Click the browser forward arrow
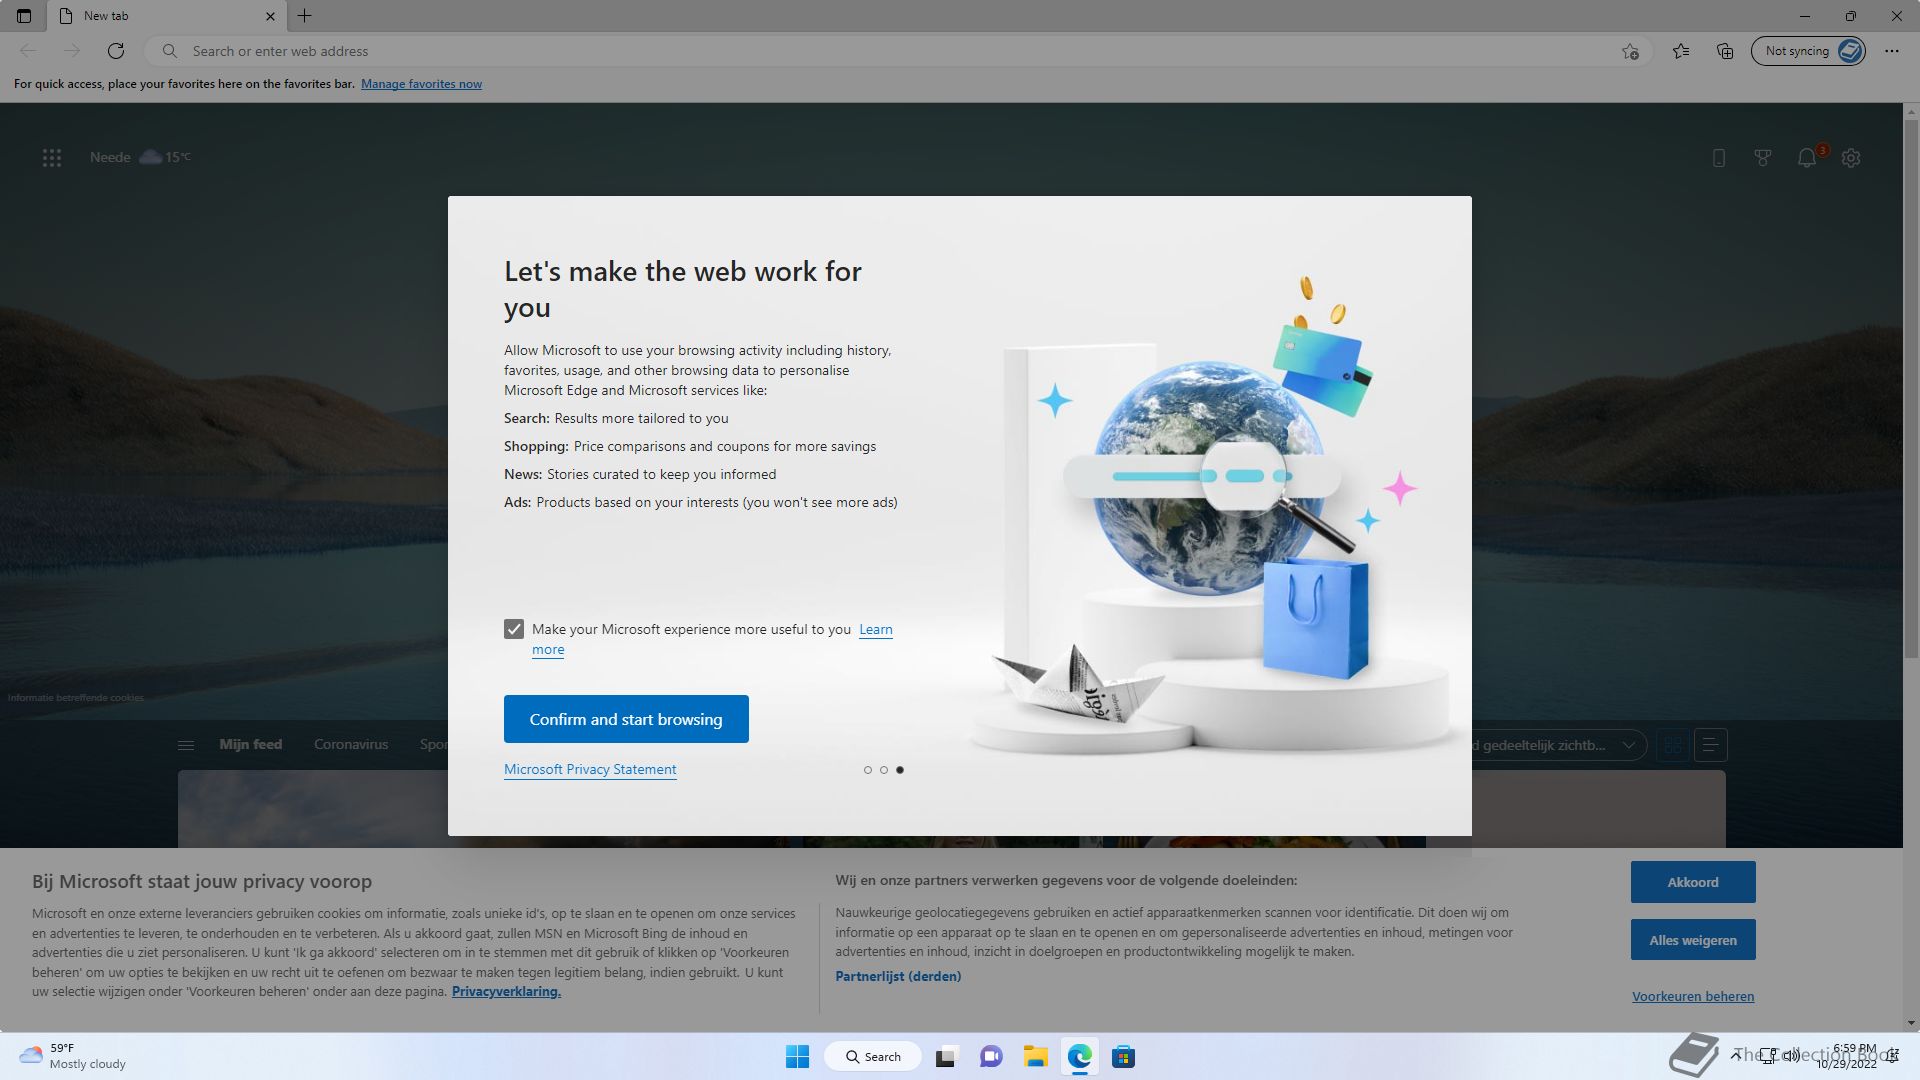The image size is (1920, 1080). 72,51
